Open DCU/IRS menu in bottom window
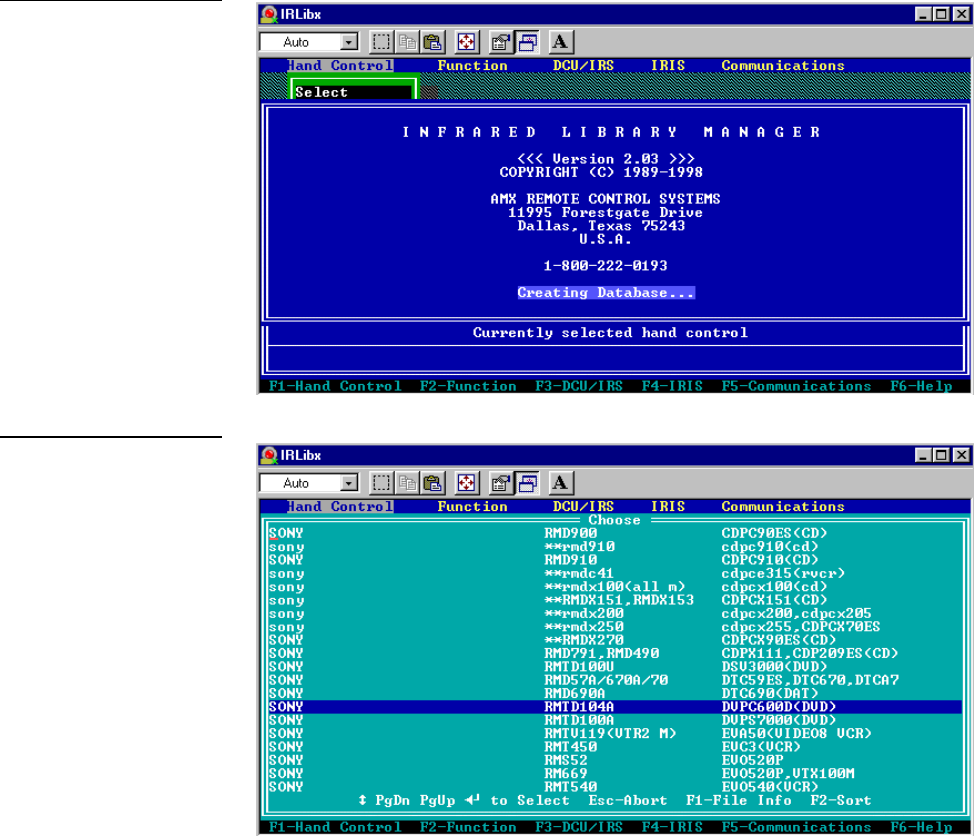Image resolution: width=974 pixels, height=836 pixels. pyautogui.click(x=583, y=507)
